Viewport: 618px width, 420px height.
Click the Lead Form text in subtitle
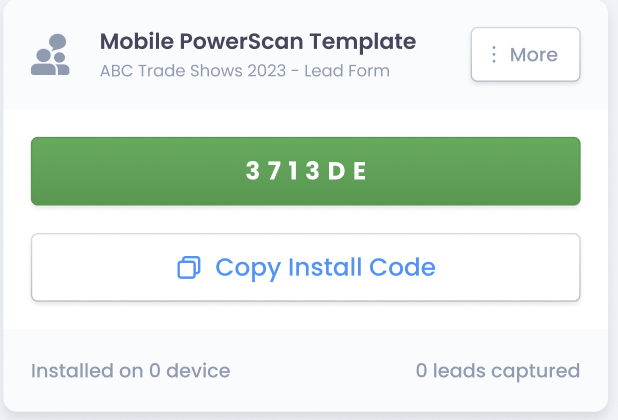click(347, 71)
